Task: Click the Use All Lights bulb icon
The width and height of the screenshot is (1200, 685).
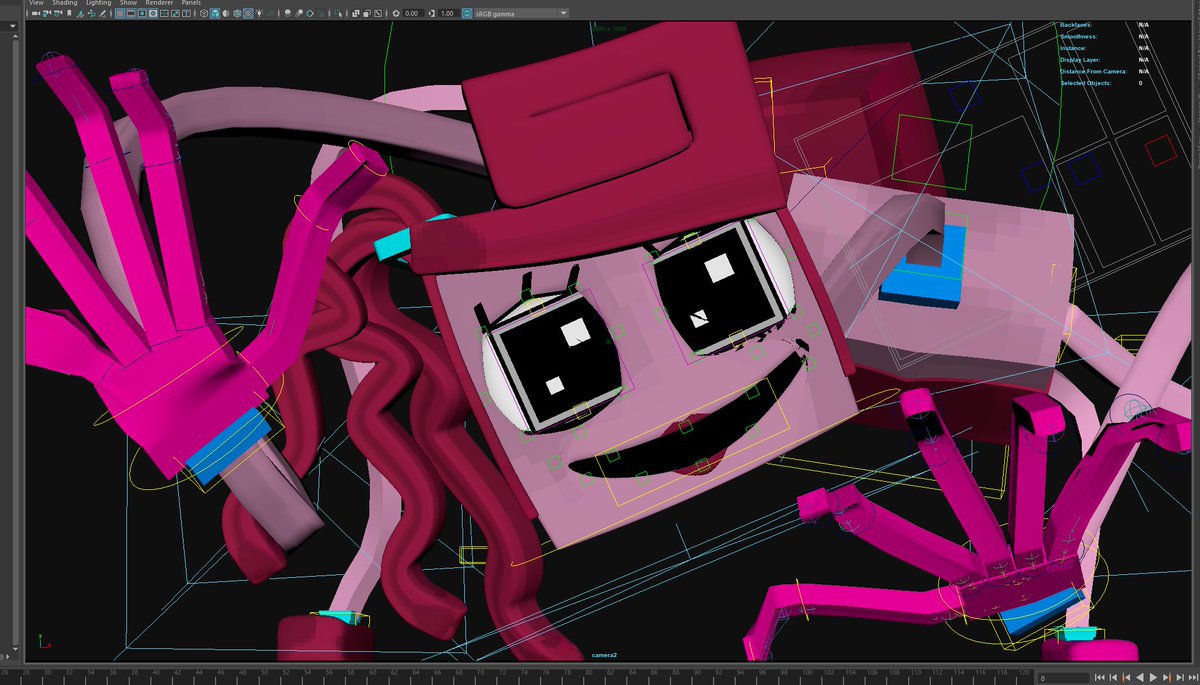Action: 258,14
